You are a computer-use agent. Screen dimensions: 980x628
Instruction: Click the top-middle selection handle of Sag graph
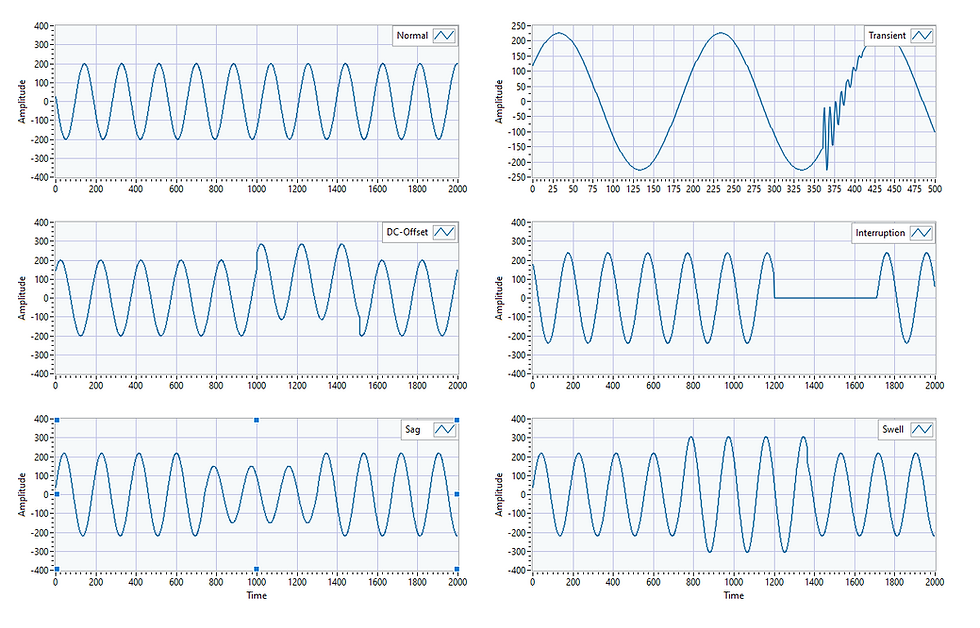click(x=256, y=420)
